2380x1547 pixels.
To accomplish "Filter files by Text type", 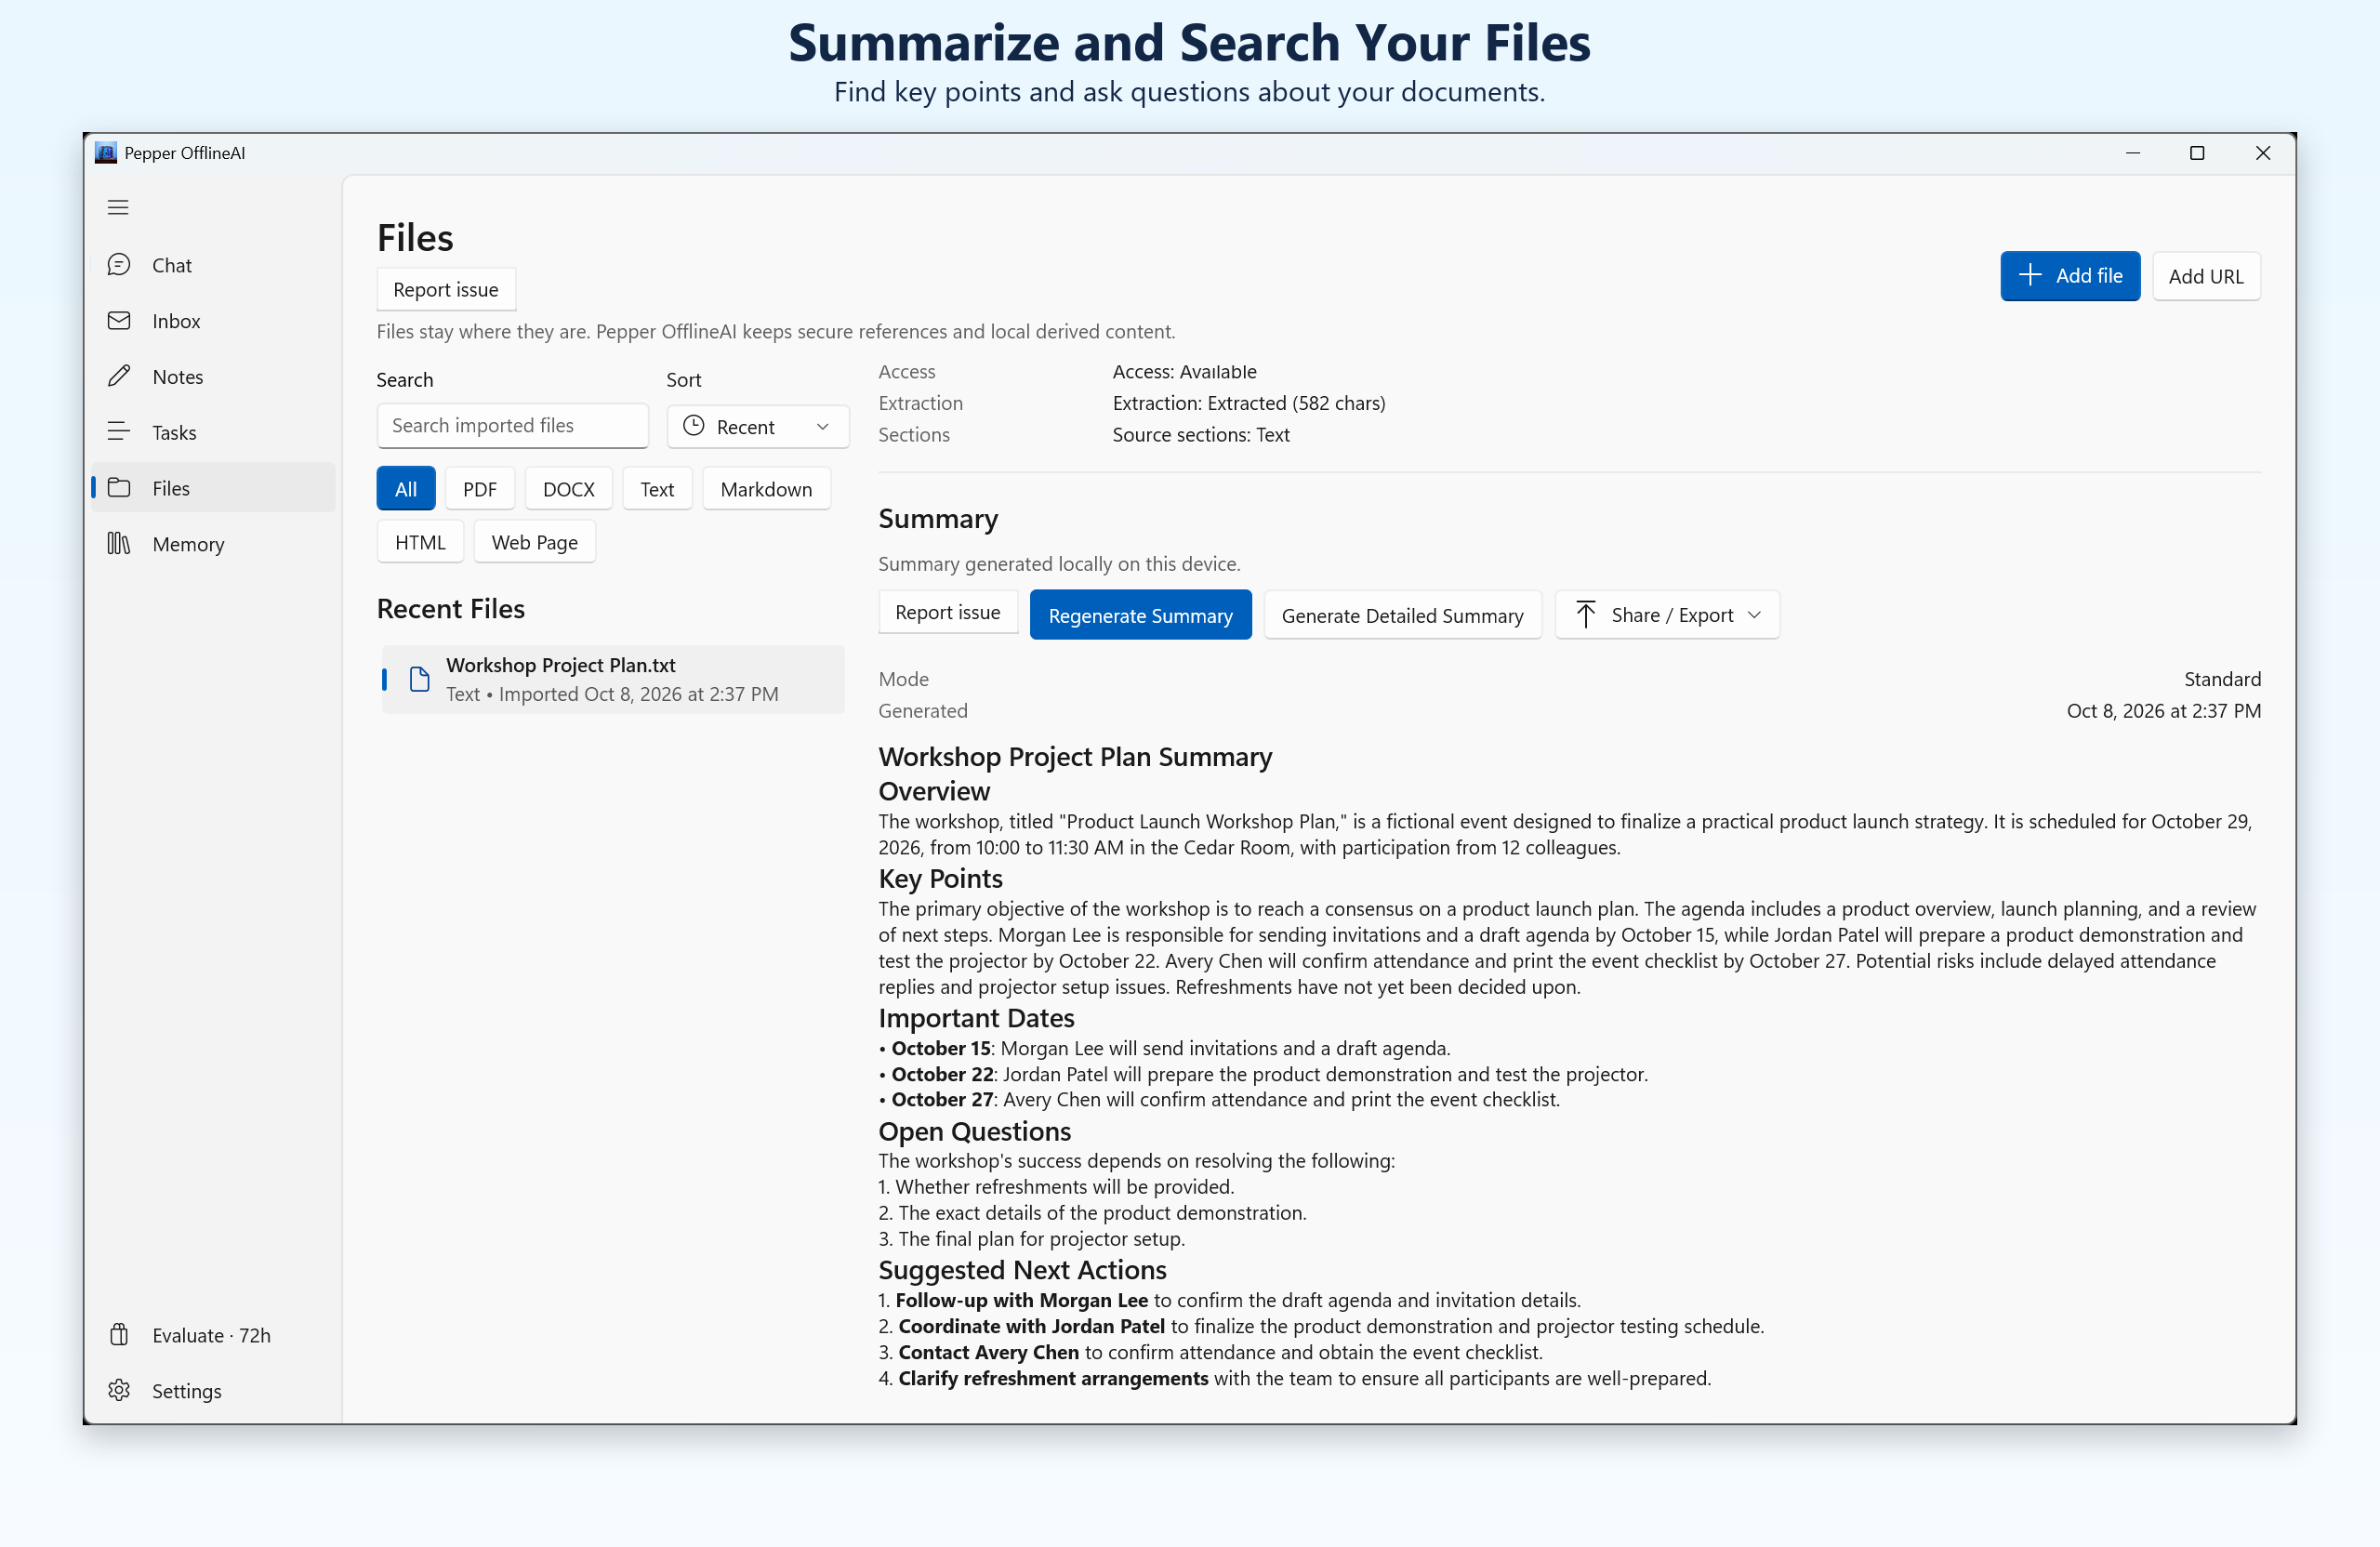I will (x=657, y=489).
